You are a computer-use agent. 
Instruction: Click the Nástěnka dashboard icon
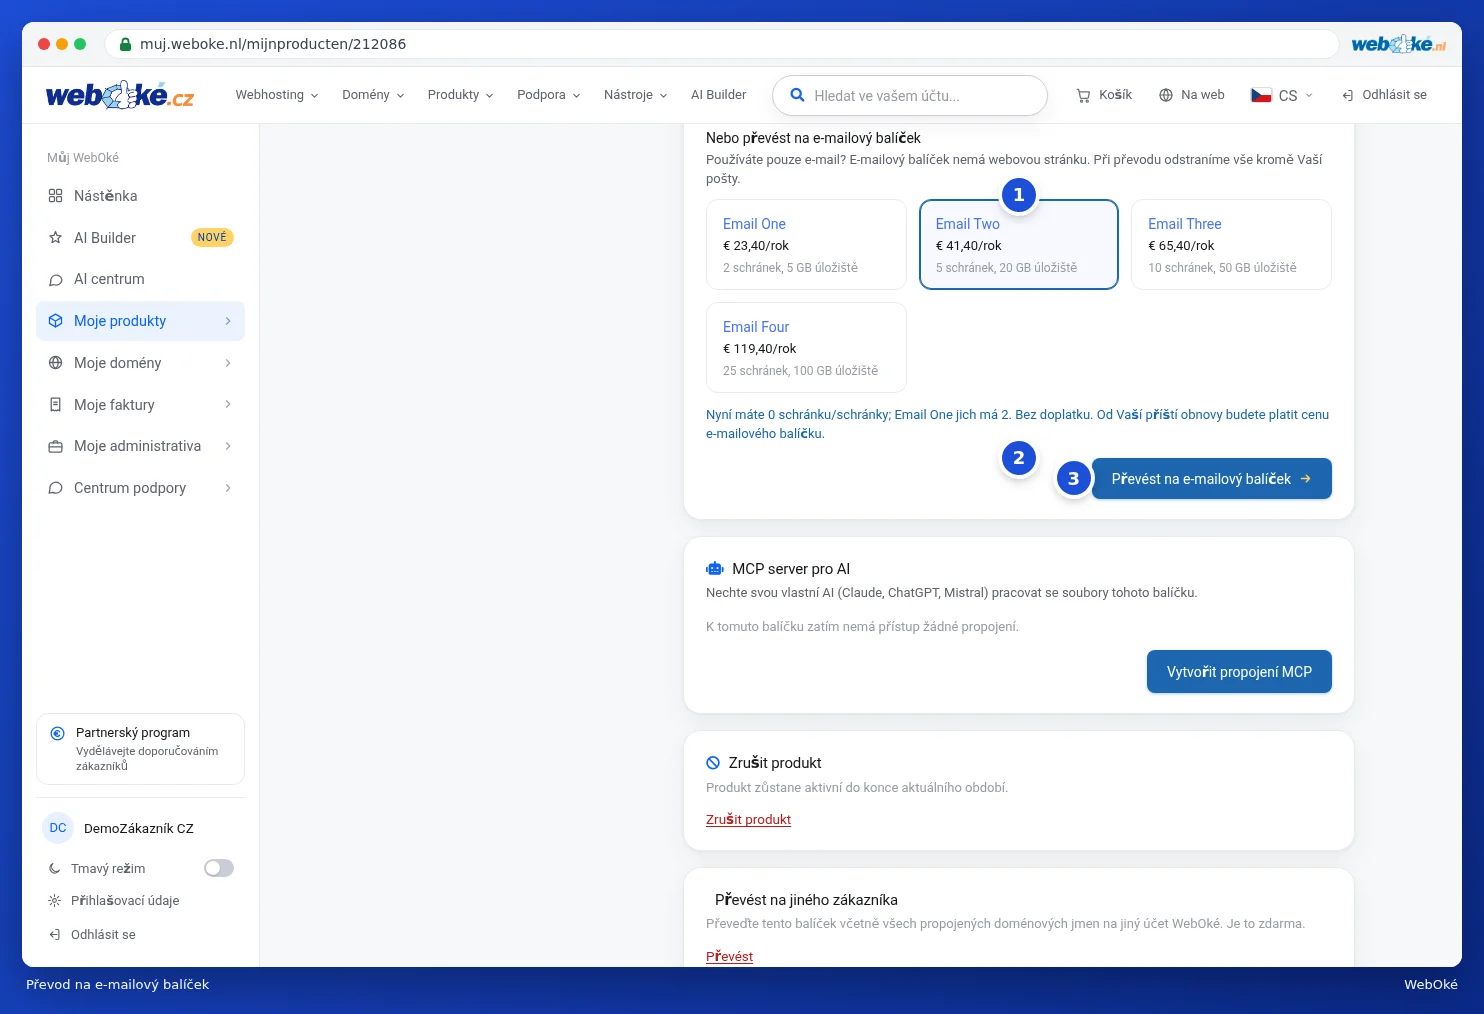pyautogui.click(x=56, y=196)
